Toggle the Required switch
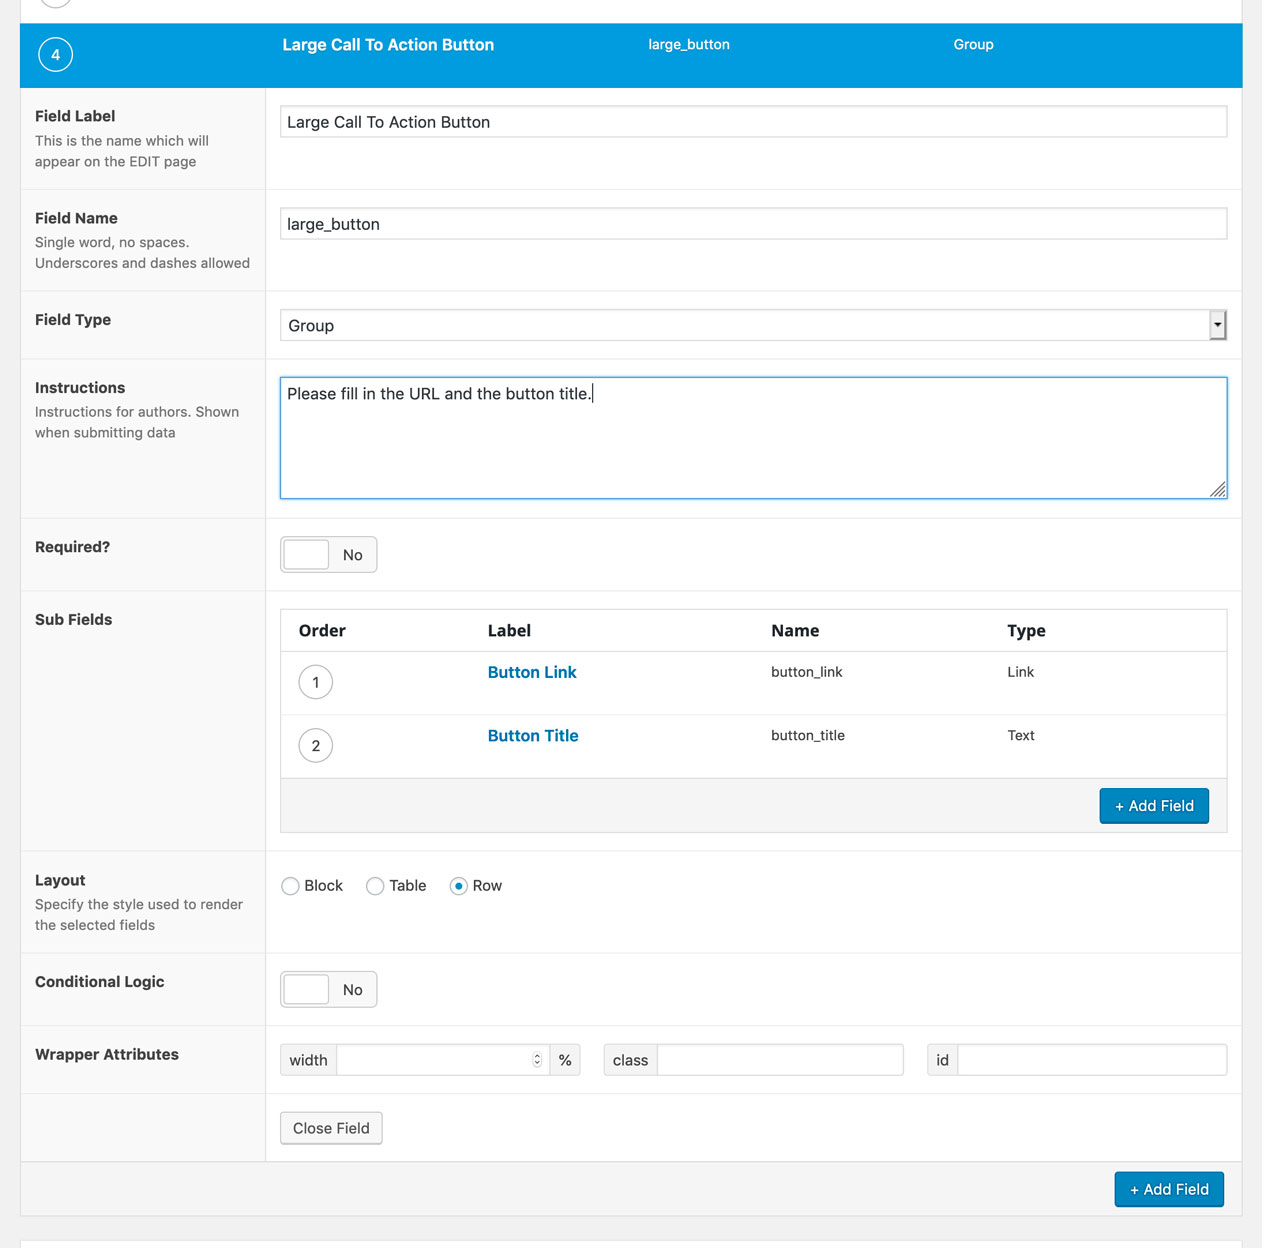 coord(329,555)
